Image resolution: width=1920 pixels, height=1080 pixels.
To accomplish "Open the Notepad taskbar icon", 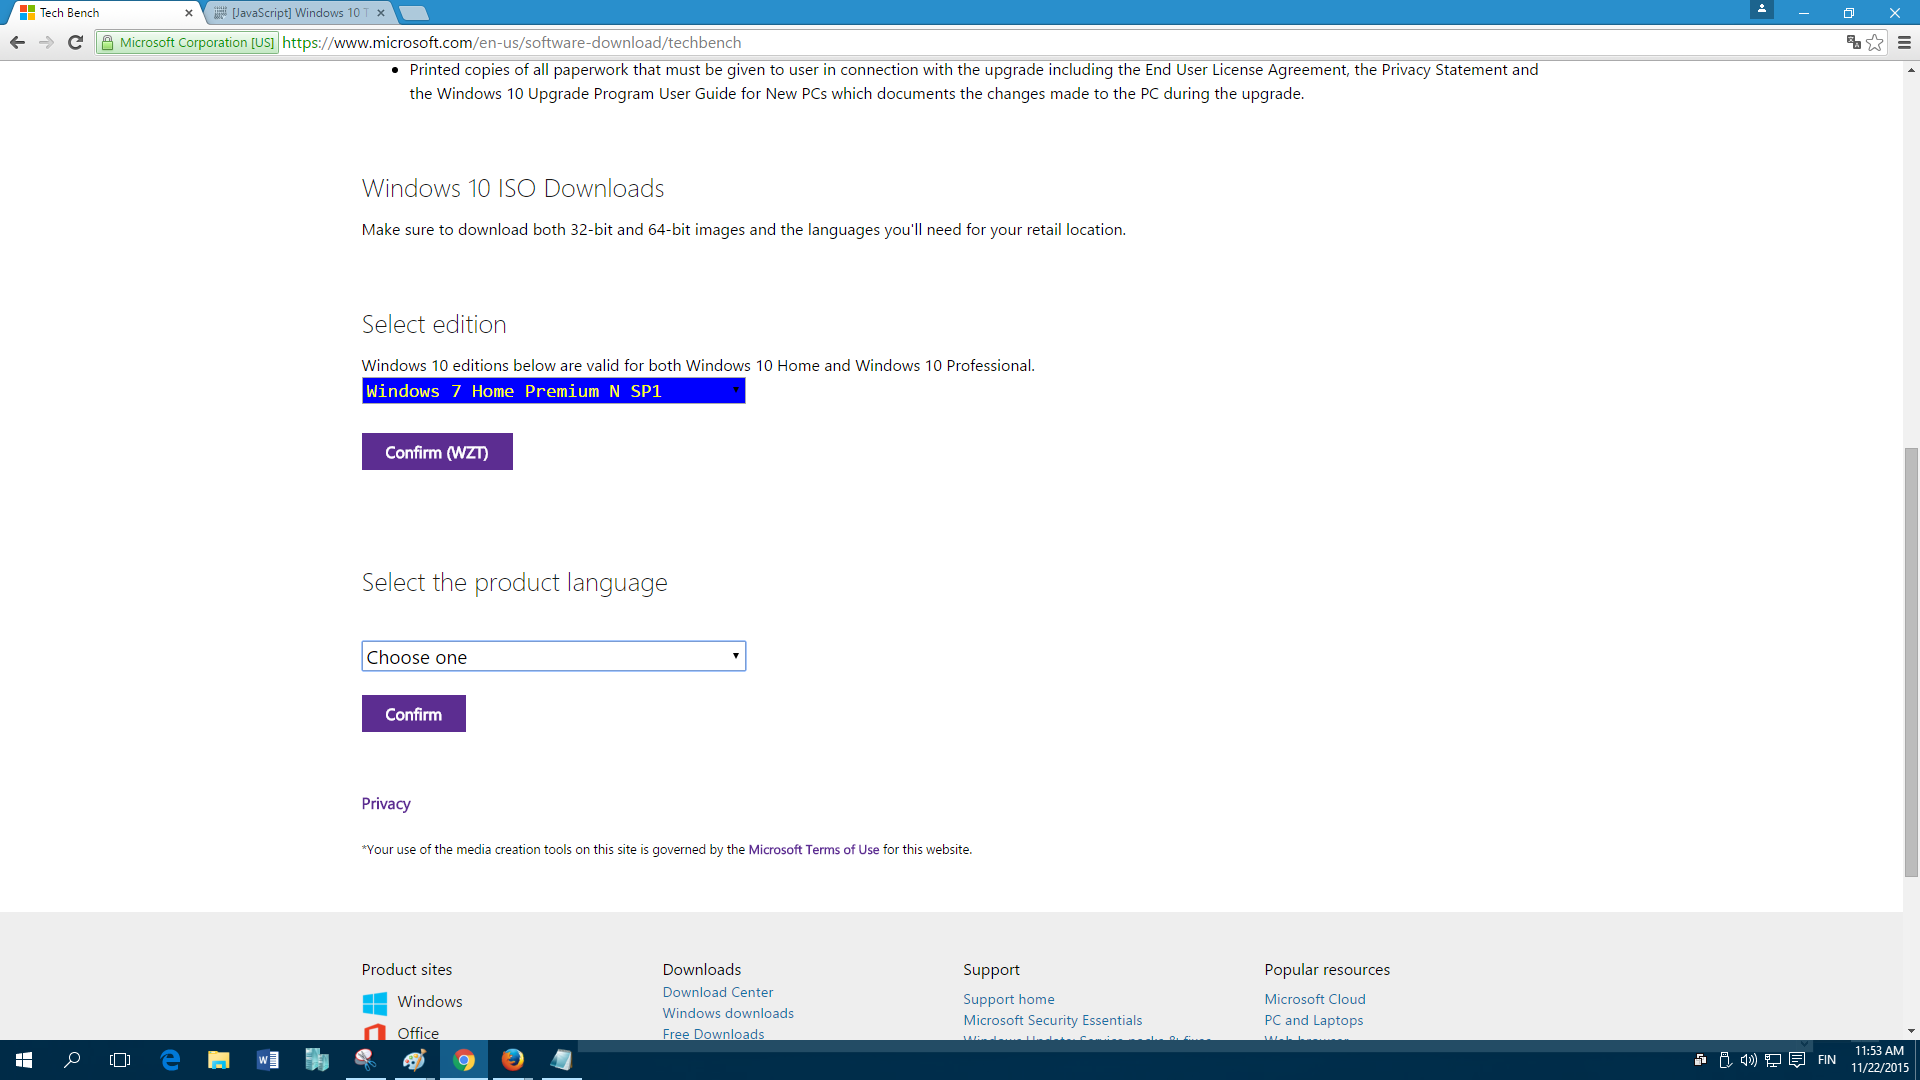I will pyautogui.click(x=561, y=1060).
